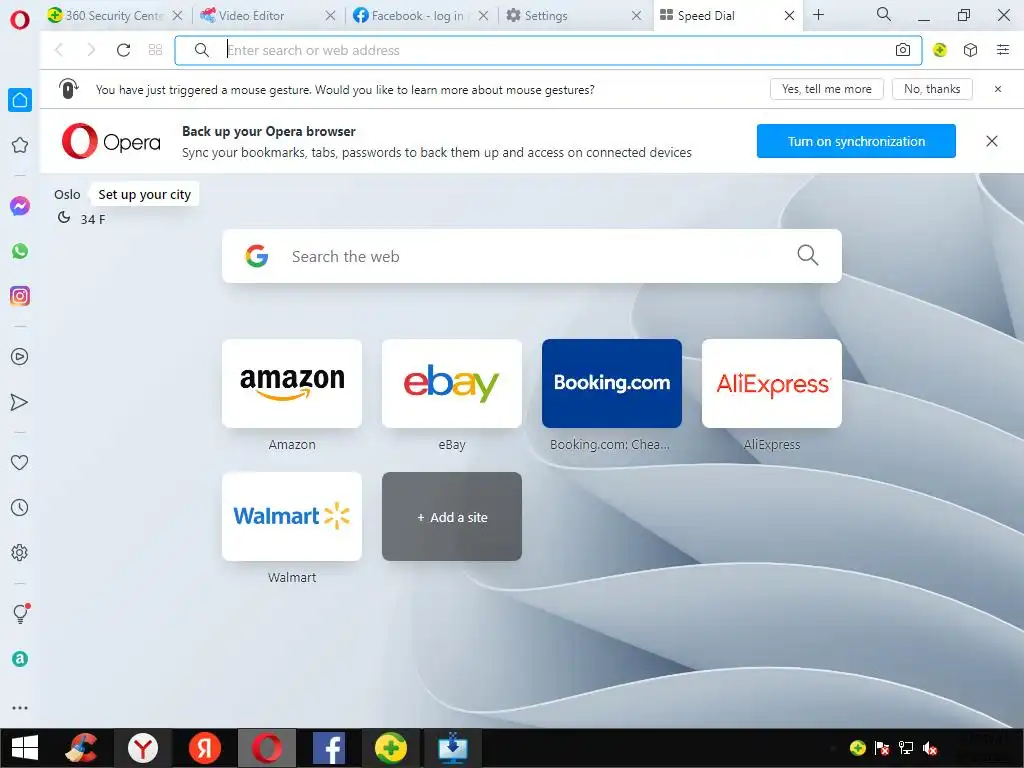The height and width of the screenshot is (768, 1024).
Task: Close the Settings tab
Action: point(637,16)
